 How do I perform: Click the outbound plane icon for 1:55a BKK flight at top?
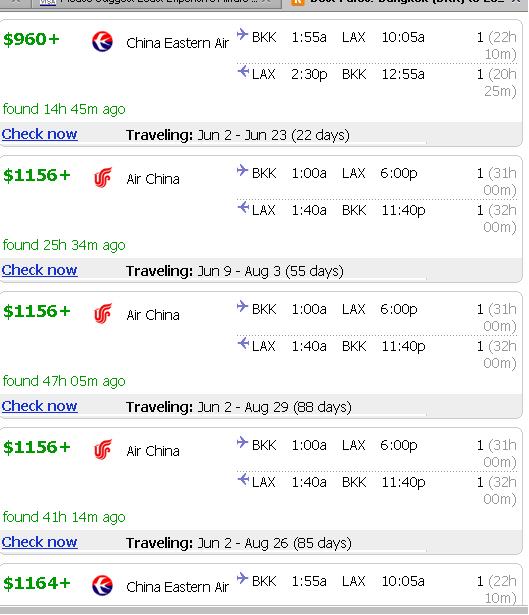pos(243,35)
